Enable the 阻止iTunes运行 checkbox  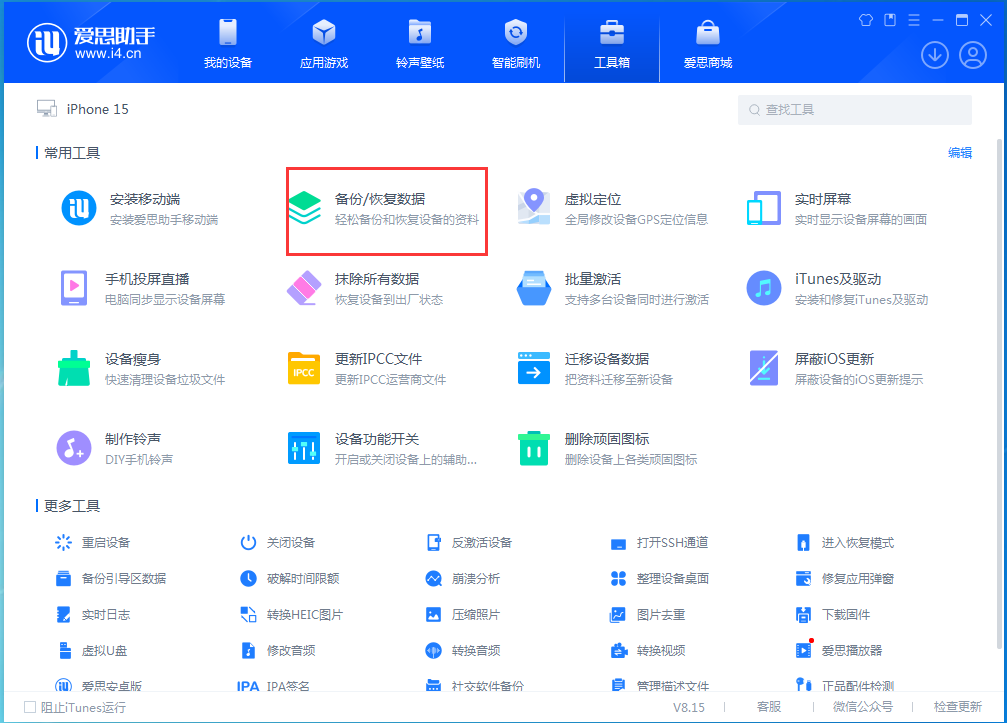[x=30, y=705]
